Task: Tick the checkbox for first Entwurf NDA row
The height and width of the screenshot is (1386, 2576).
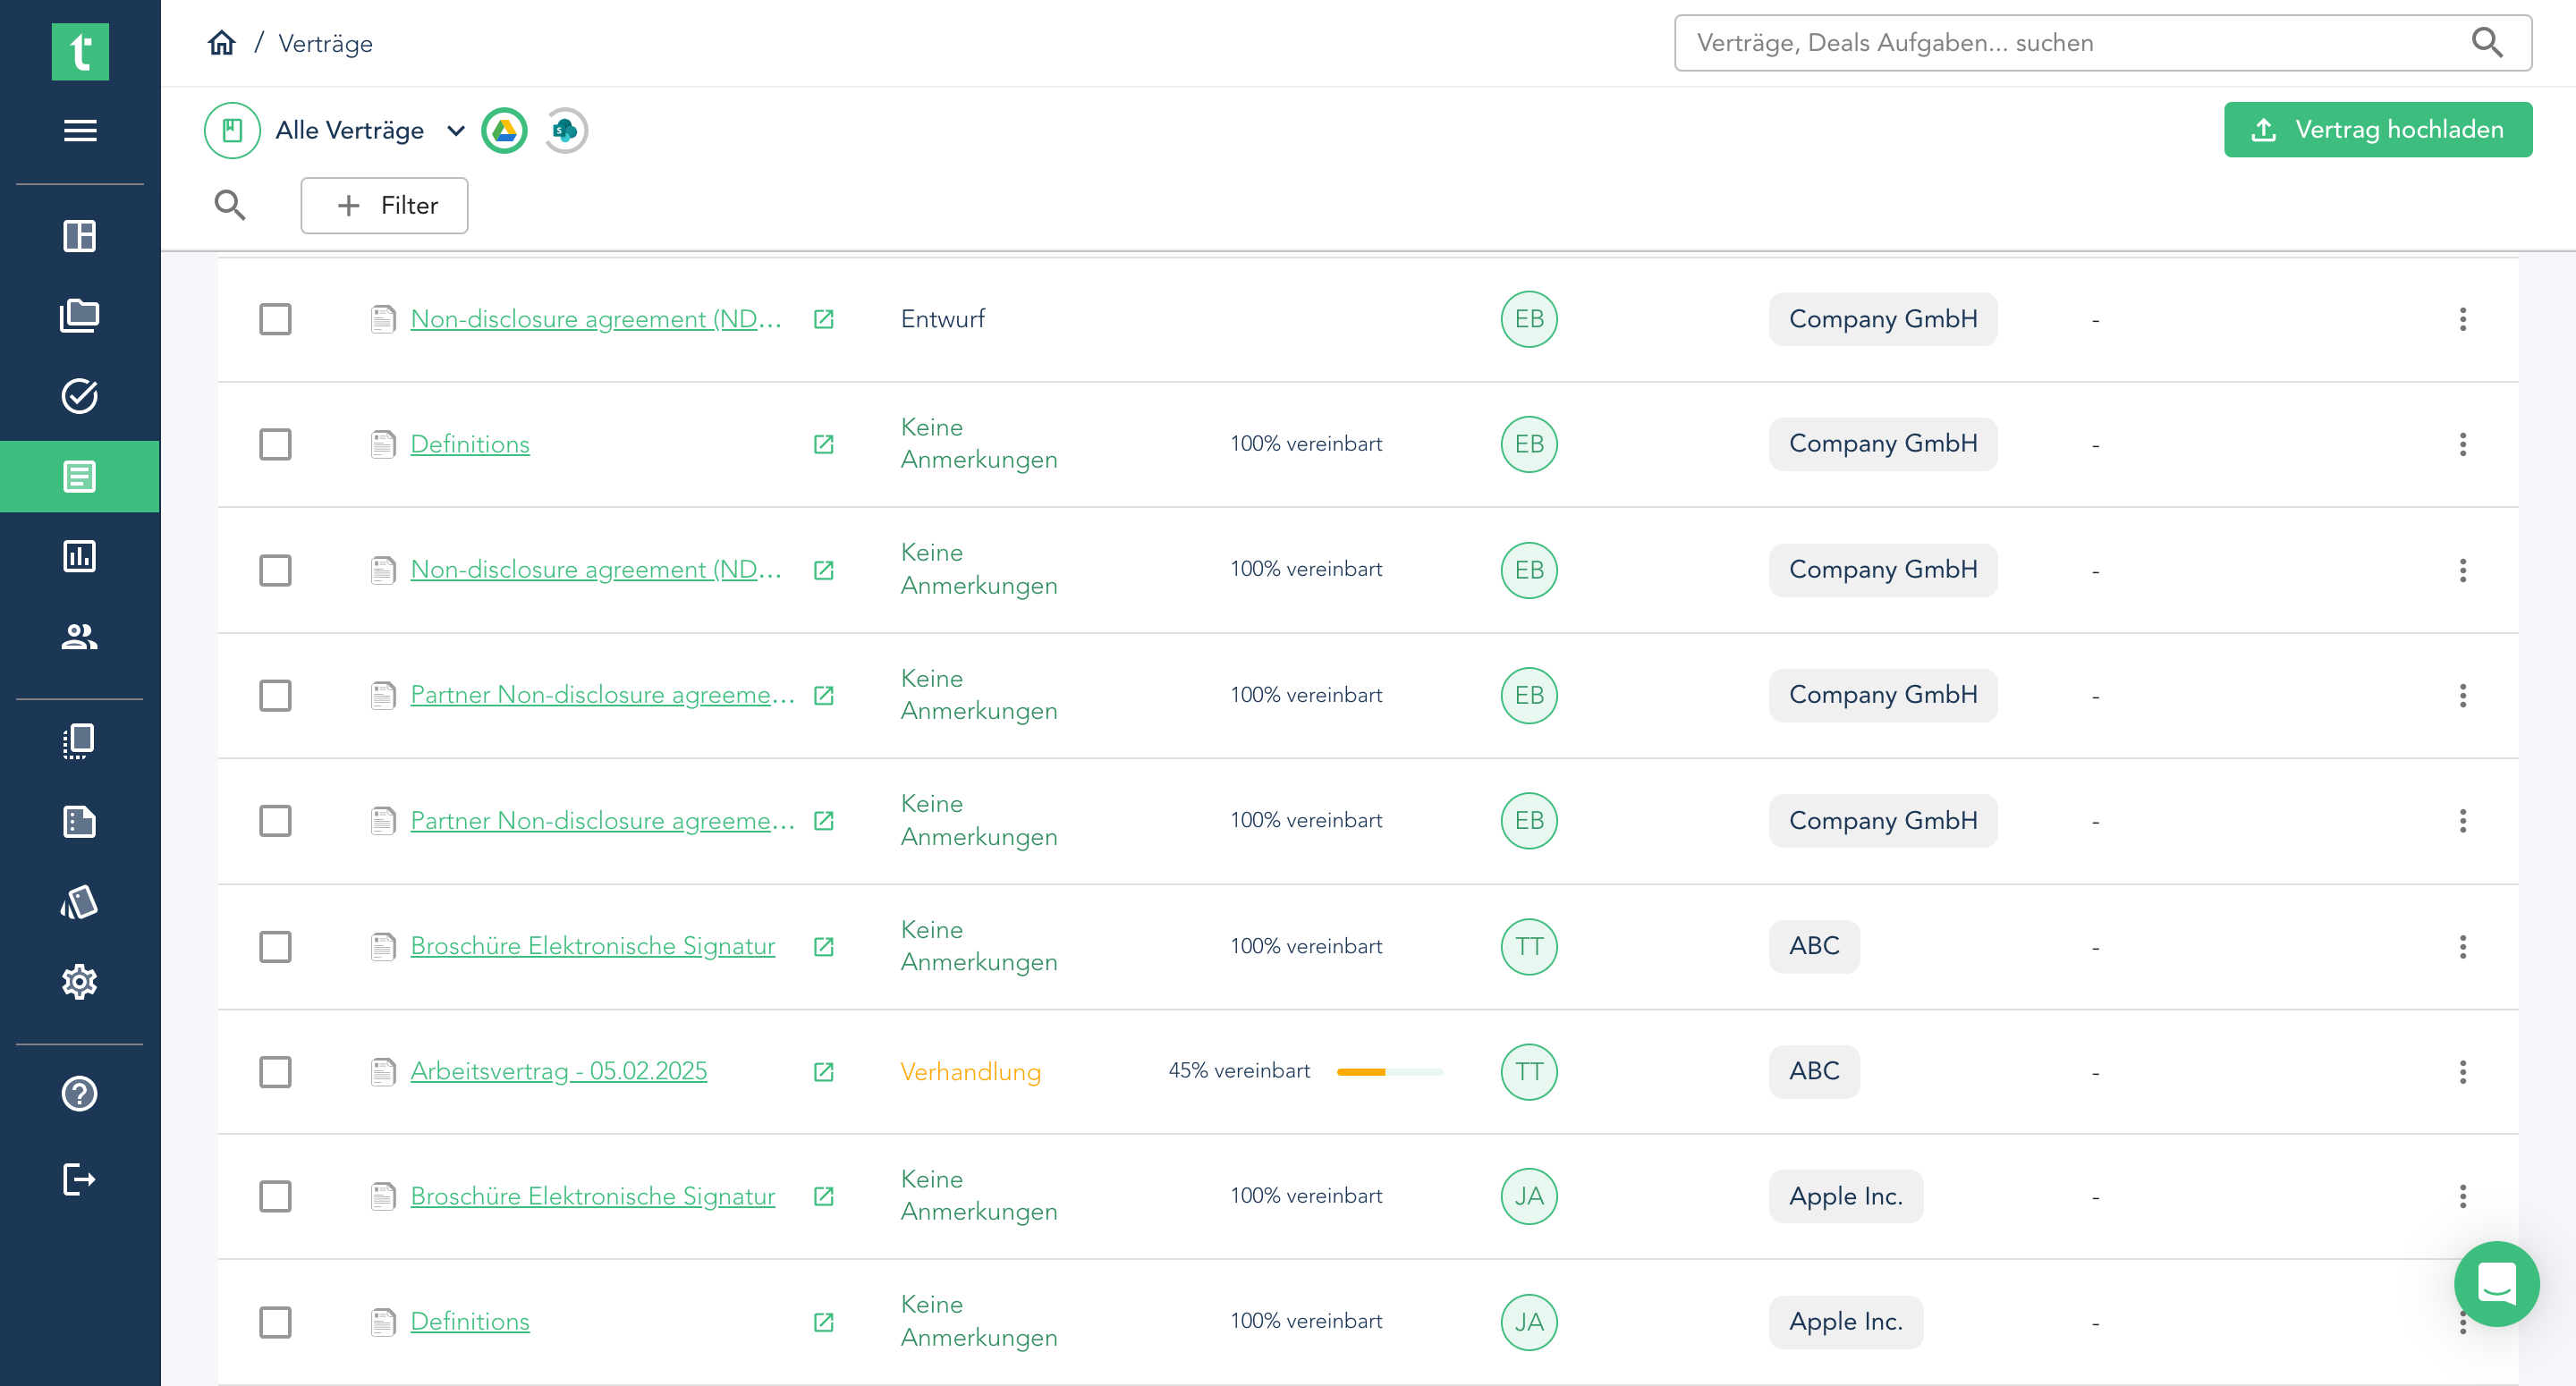Action: tap(275, 319)
